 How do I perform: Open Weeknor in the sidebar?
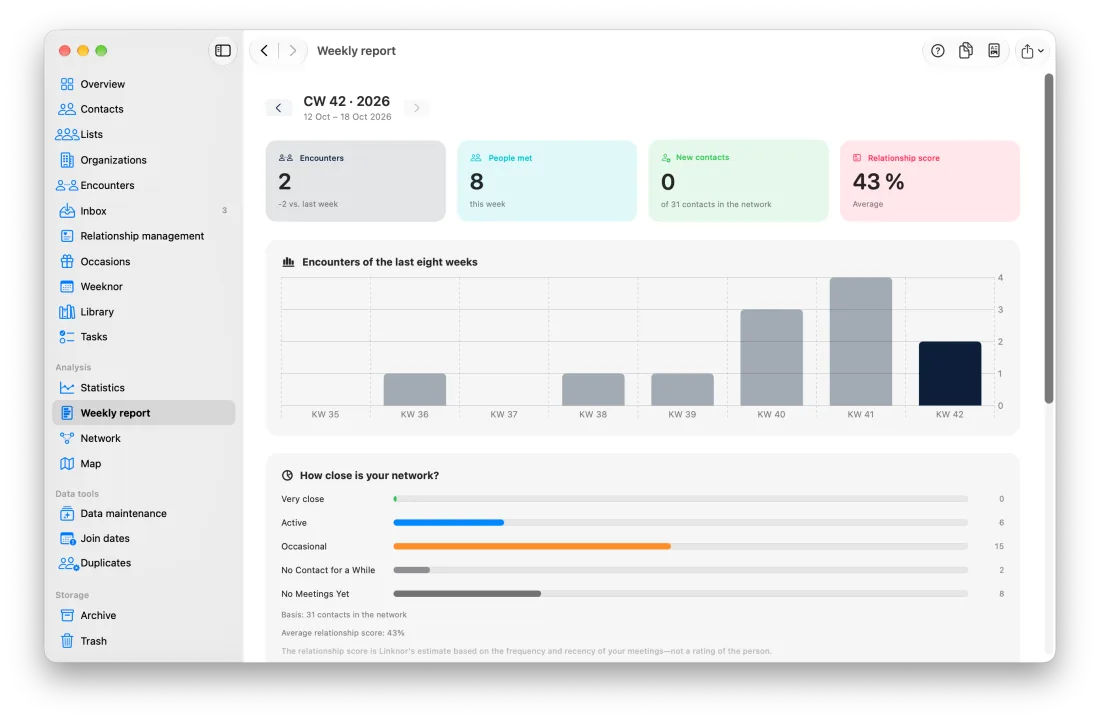point(144,287)
